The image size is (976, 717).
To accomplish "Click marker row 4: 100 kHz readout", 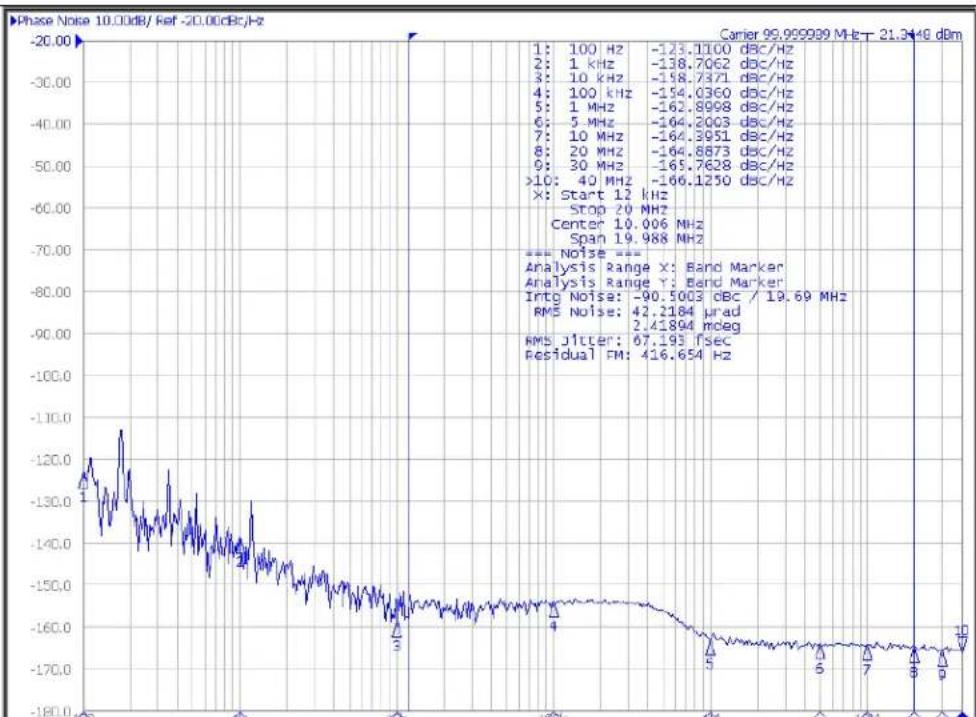I will (x=663, y=93).
